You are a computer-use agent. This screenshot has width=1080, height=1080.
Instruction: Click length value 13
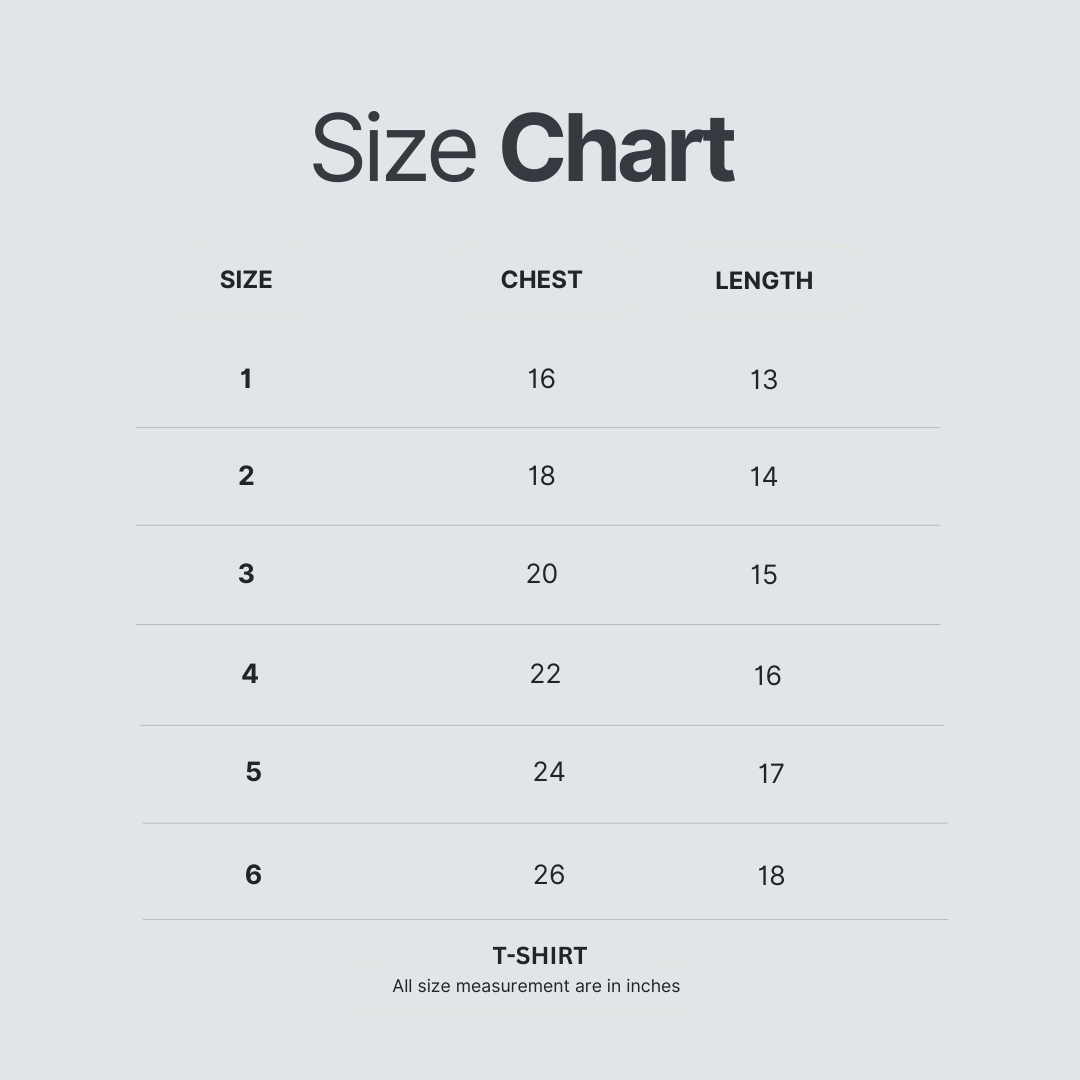764,380
